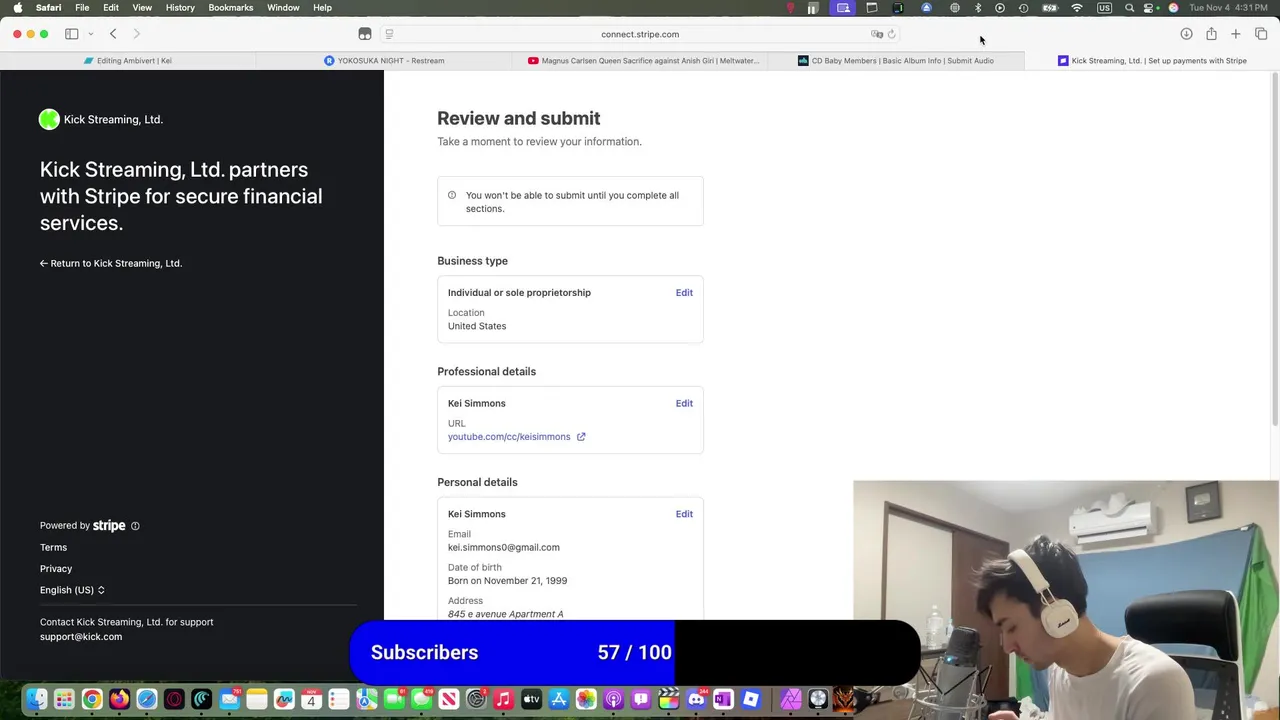
Task: Open Terms link
Action: (x=54, y=548)
